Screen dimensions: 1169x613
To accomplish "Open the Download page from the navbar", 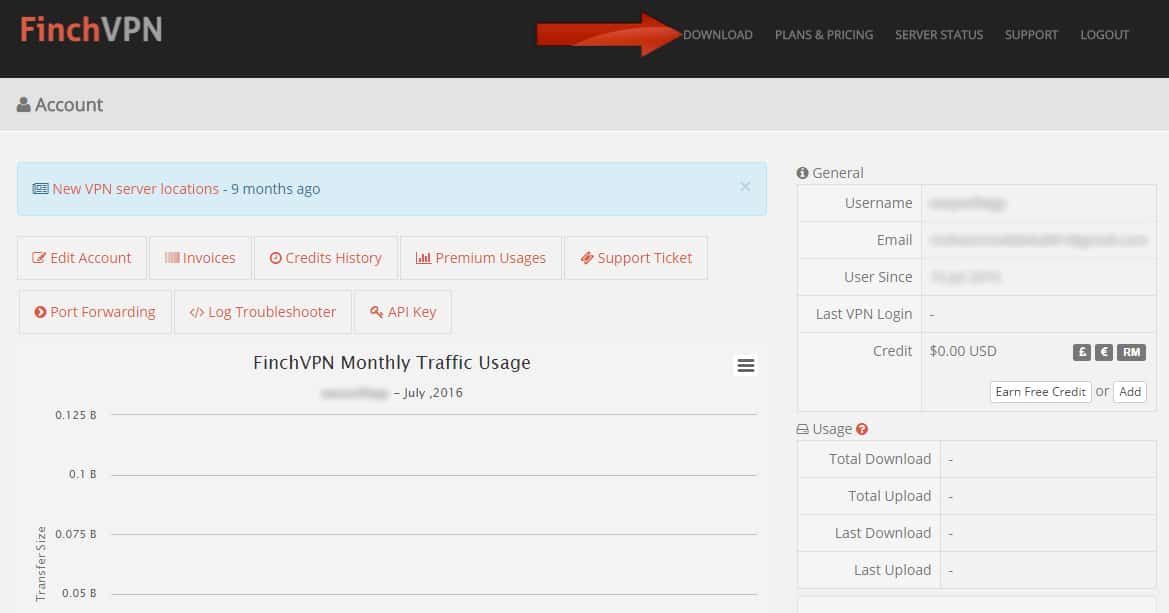I will tap(717, 34).
